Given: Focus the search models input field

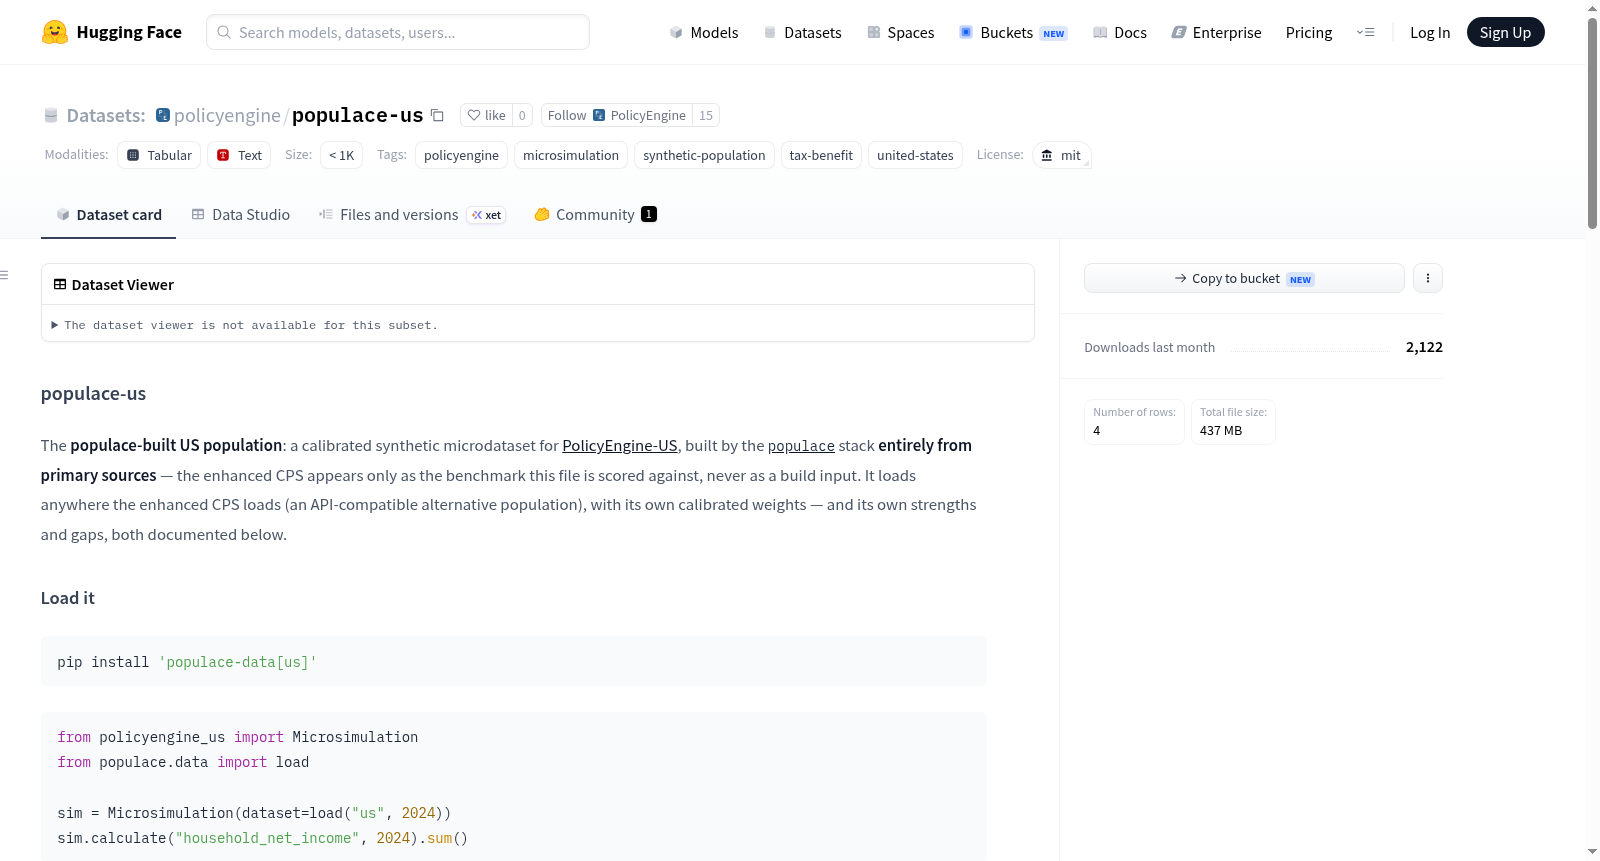Looking at the screenshot, I should pyautogui.click(x=398, y=32).
